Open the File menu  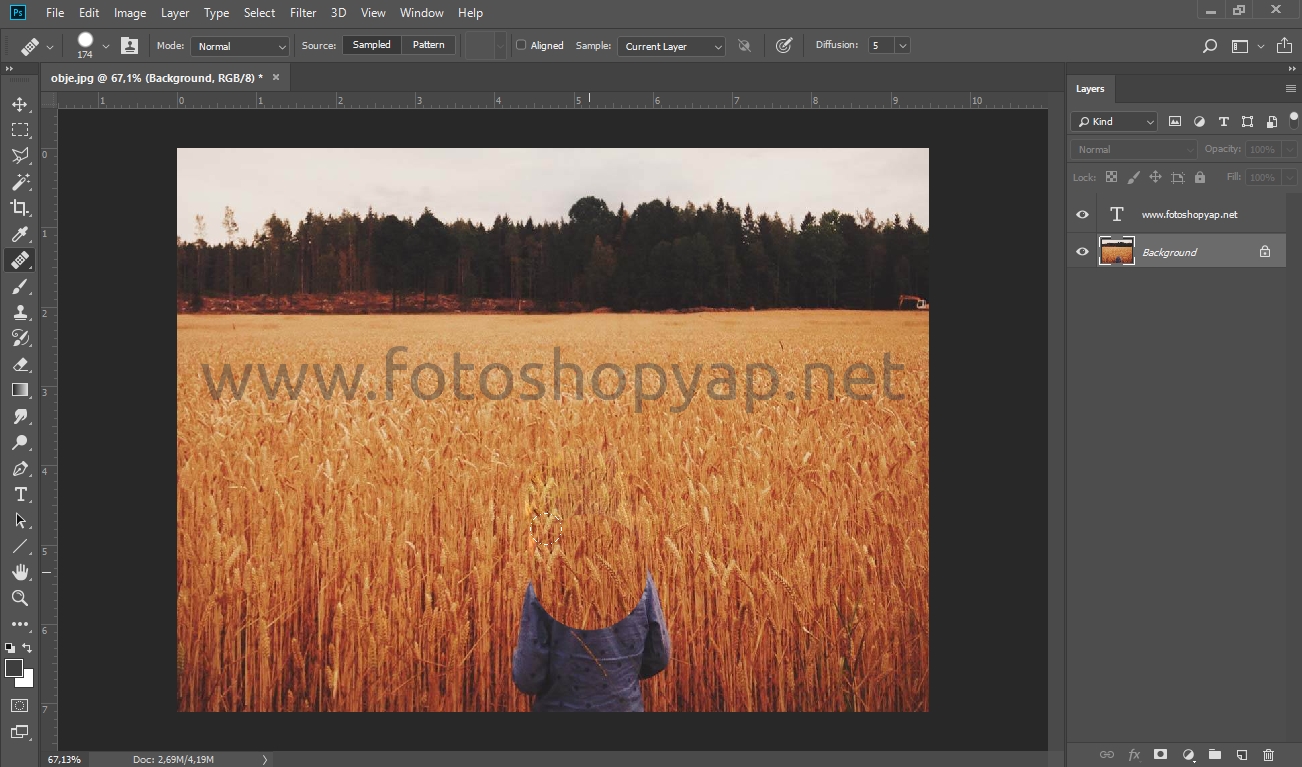pyautogui.click(x=55, y=13)
